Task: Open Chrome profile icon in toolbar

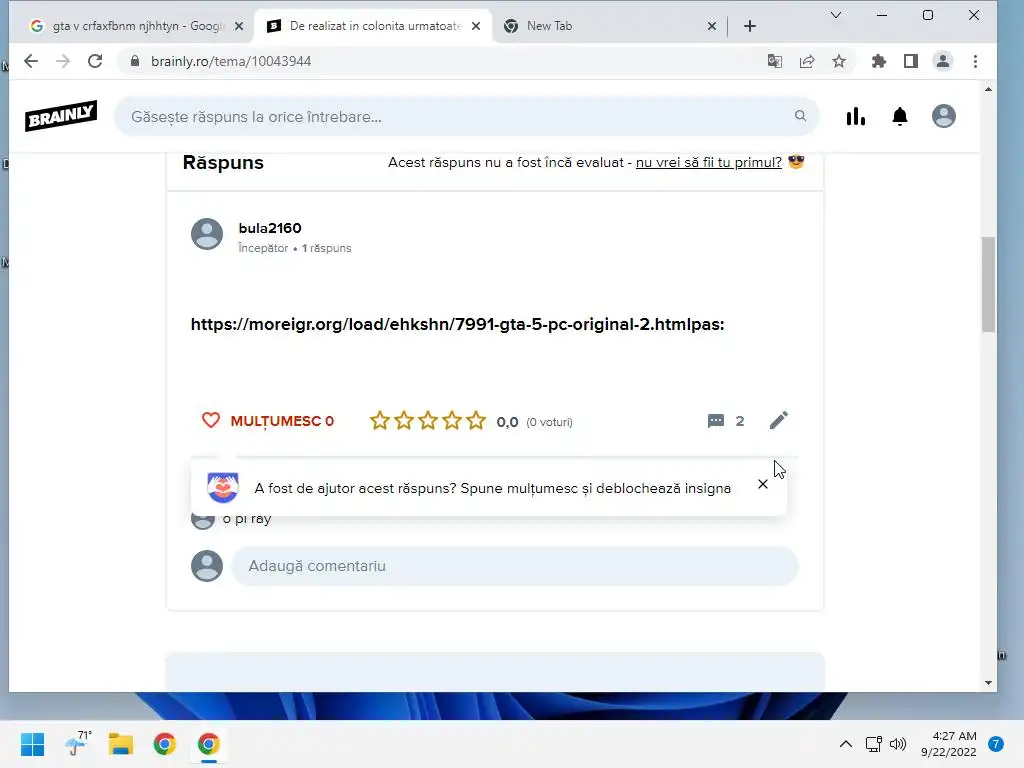Action: 943,61
